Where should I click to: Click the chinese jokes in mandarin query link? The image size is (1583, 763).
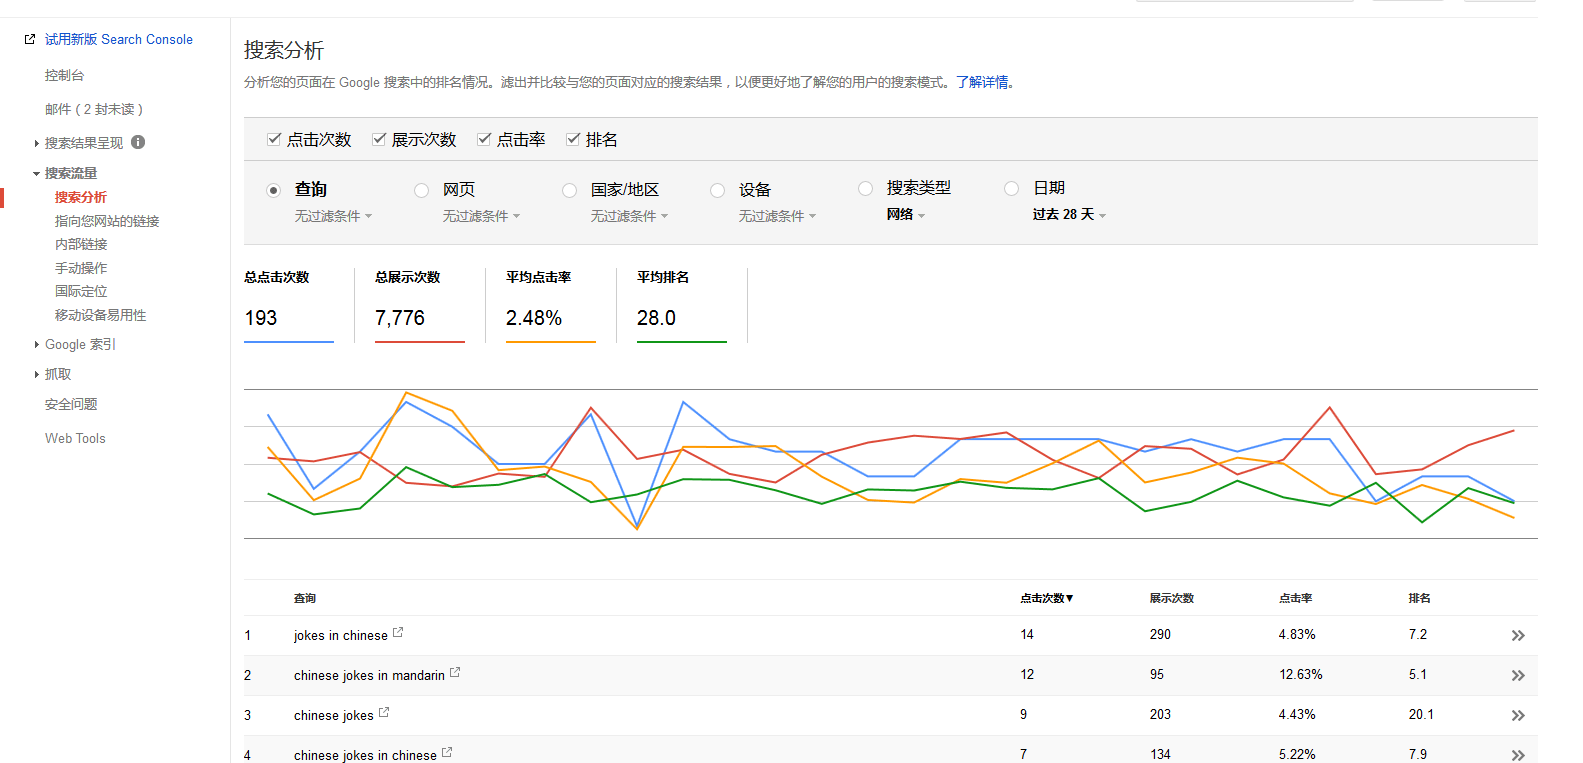(369, 675)
